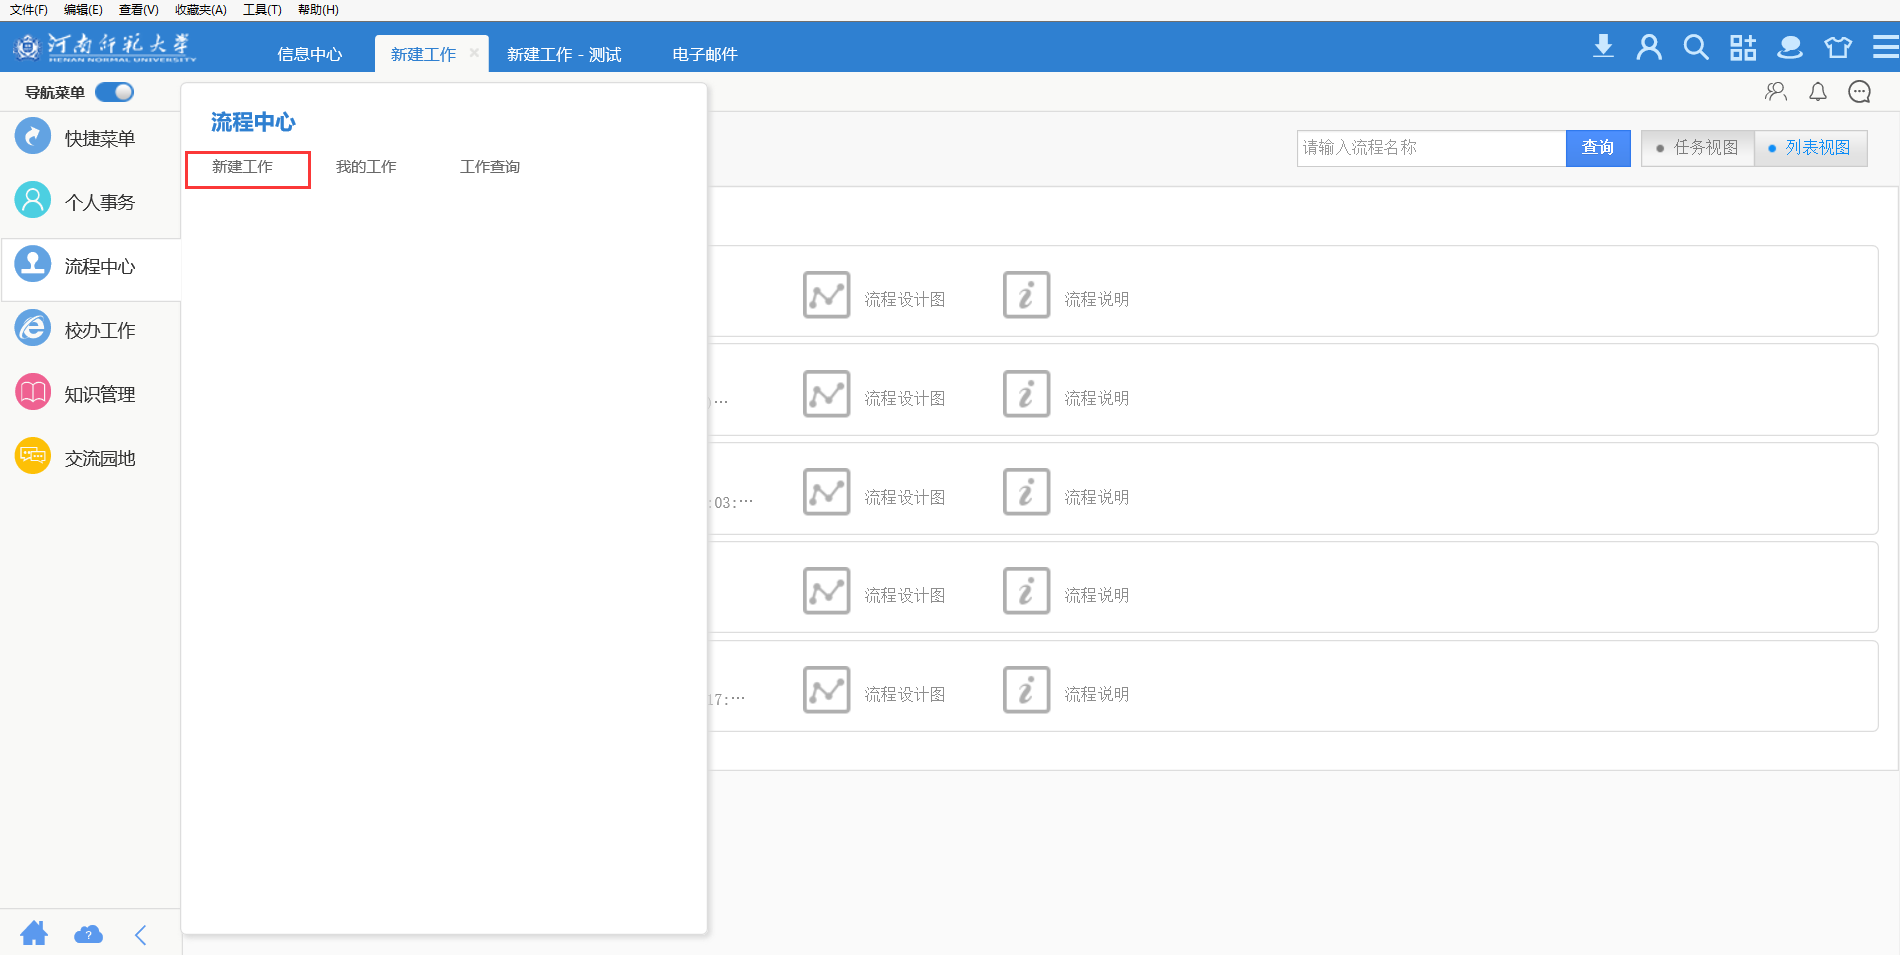Open the hamburger menu in top right
1900x955 pixels.
coord(1885,47)
